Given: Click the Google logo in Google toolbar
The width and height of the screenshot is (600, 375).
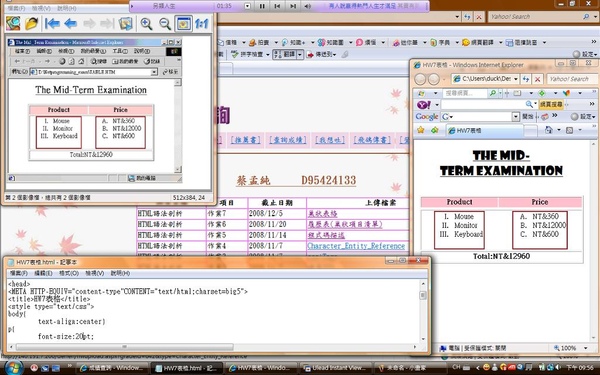Looking at the screenshot, I should [427, 117].
